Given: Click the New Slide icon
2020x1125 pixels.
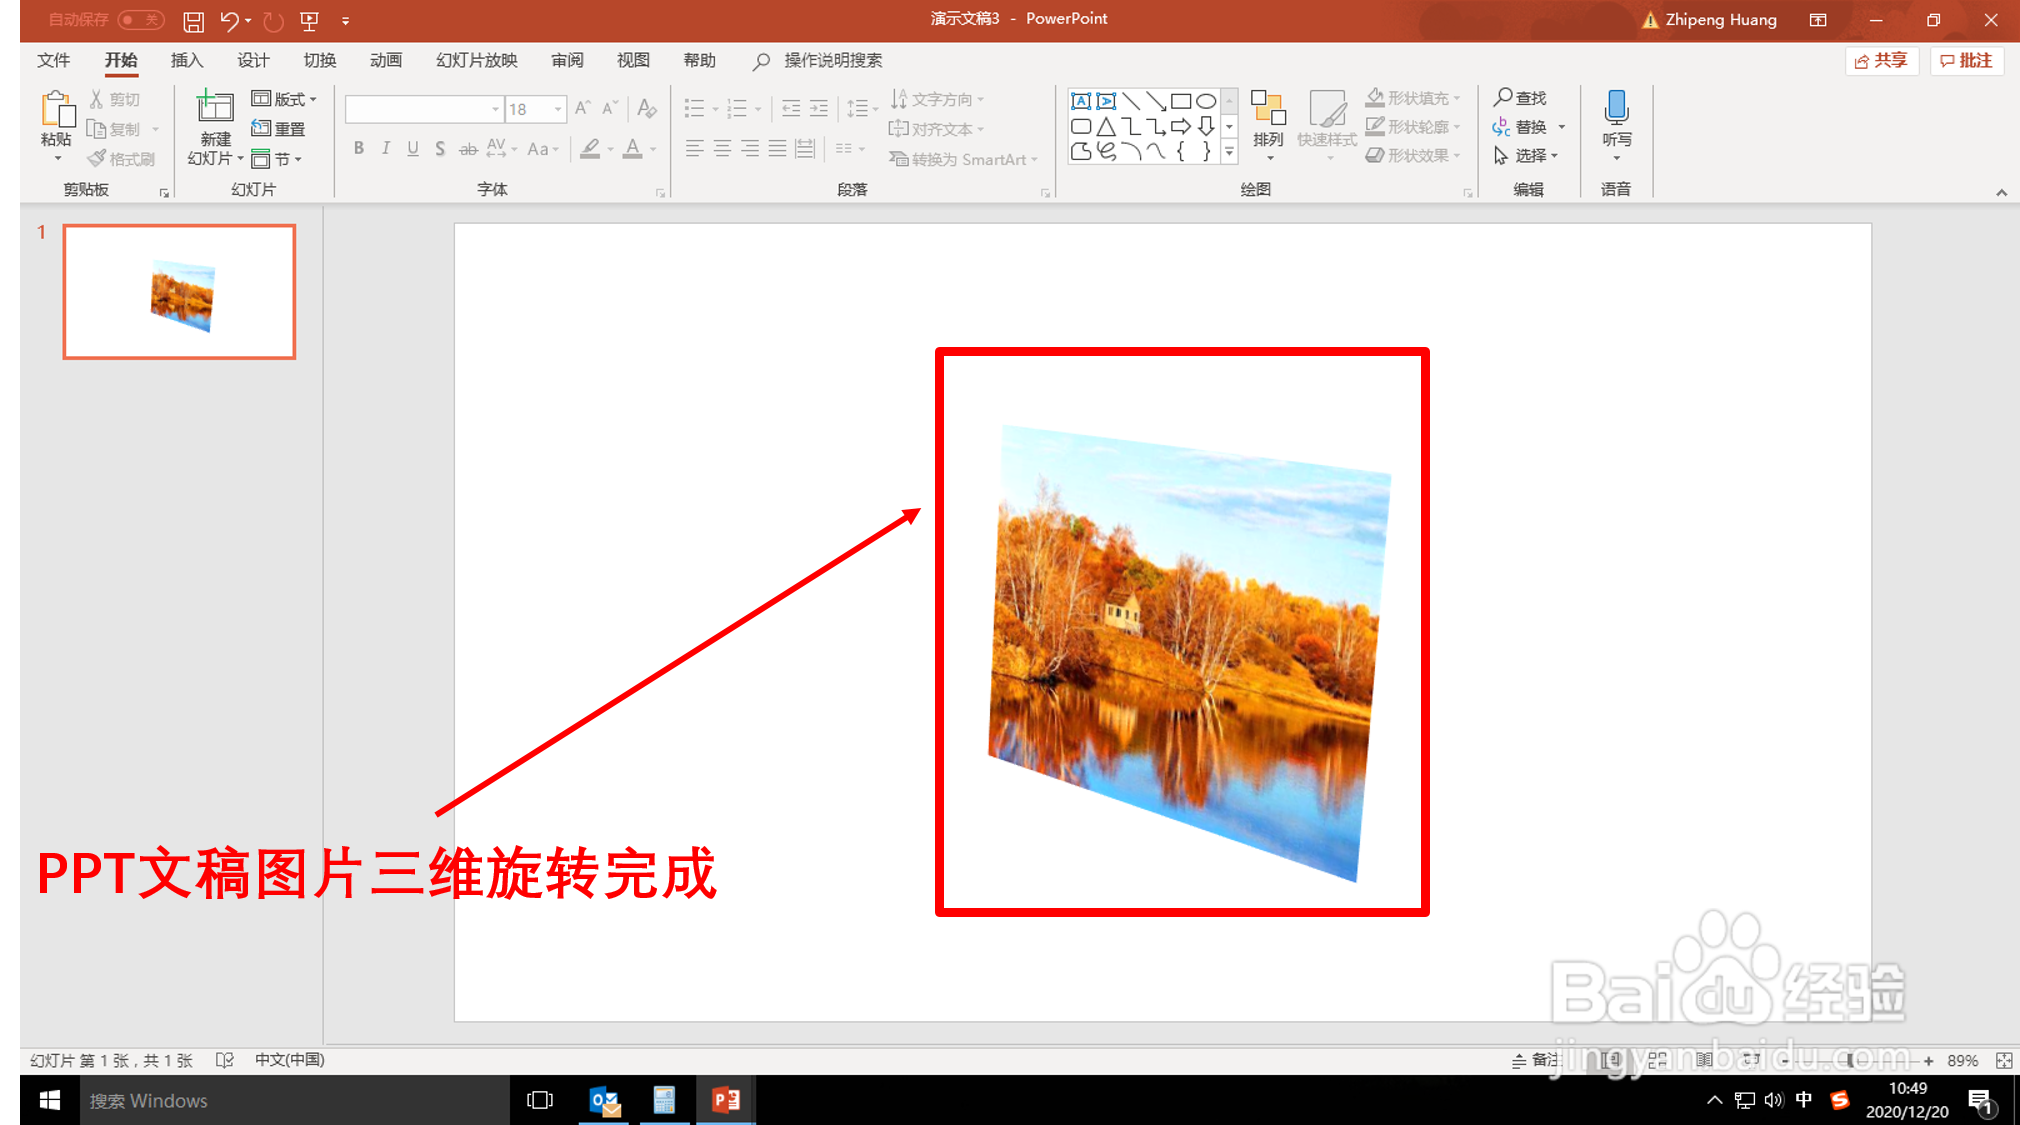Looking at the screenshot, I should [214, 108].
